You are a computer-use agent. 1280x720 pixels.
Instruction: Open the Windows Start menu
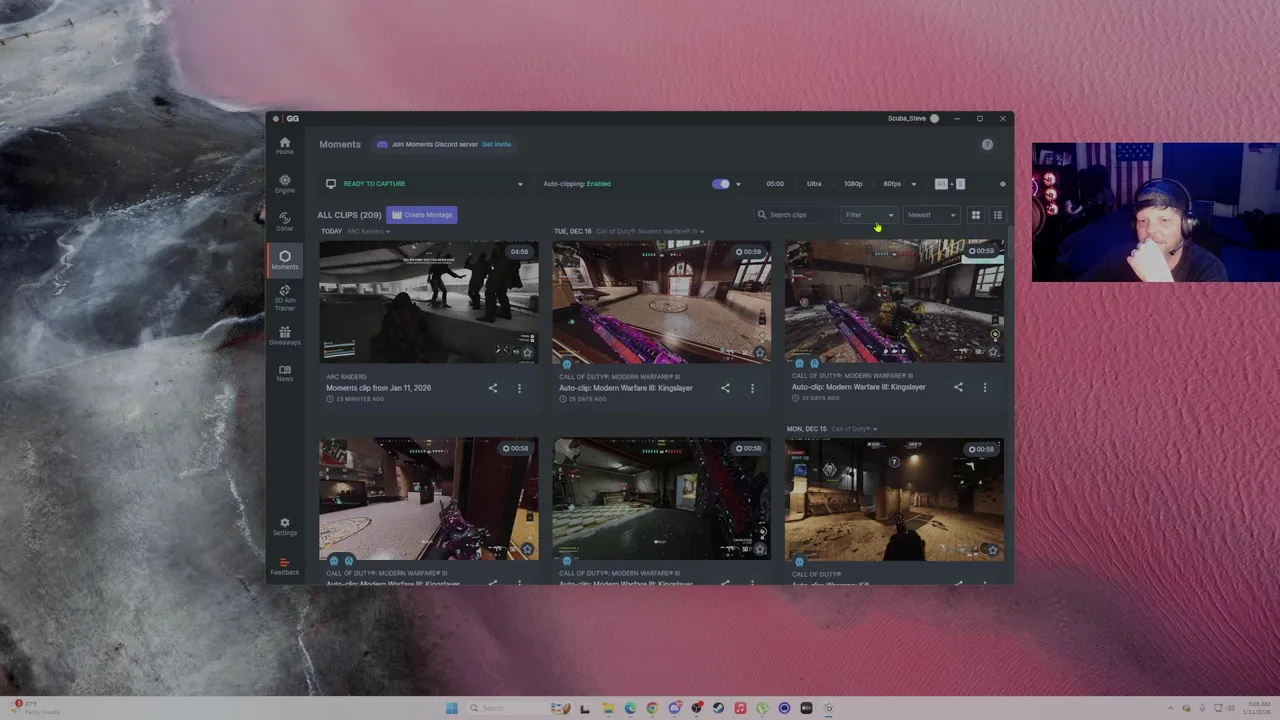pos(452,708)
